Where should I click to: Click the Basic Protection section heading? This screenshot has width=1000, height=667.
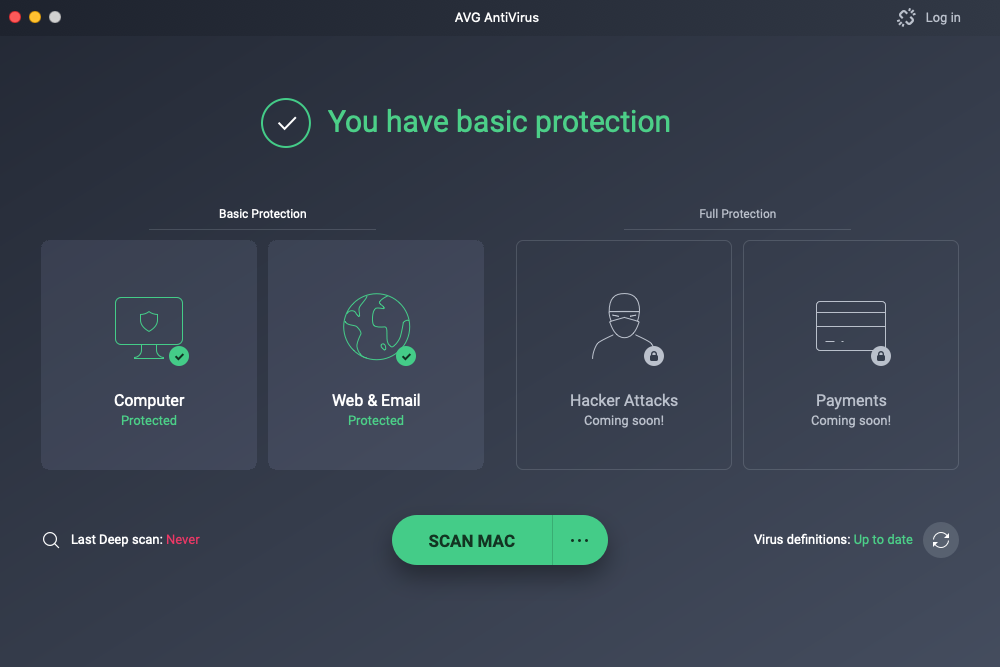(x=263, y=214)
